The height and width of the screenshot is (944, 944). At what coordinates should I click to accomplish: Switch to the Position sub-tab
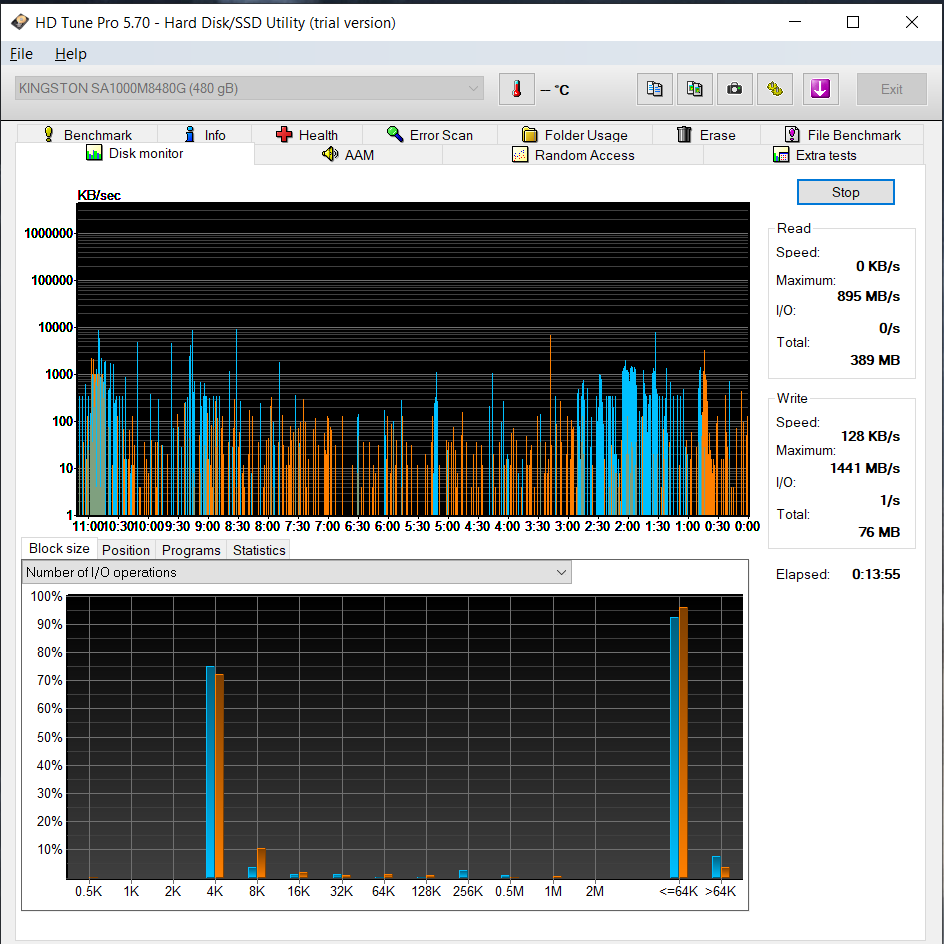tap(126, 550)
